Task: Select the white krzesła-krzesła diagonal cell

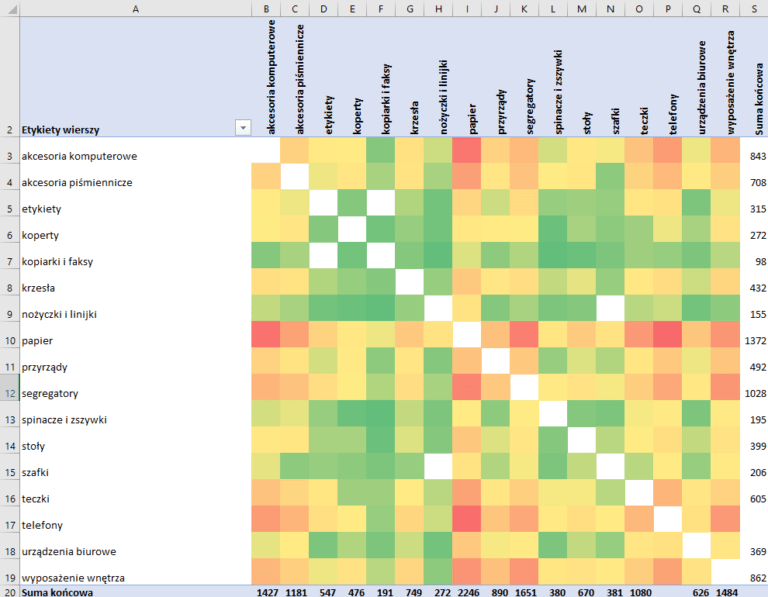Action: 409,288
